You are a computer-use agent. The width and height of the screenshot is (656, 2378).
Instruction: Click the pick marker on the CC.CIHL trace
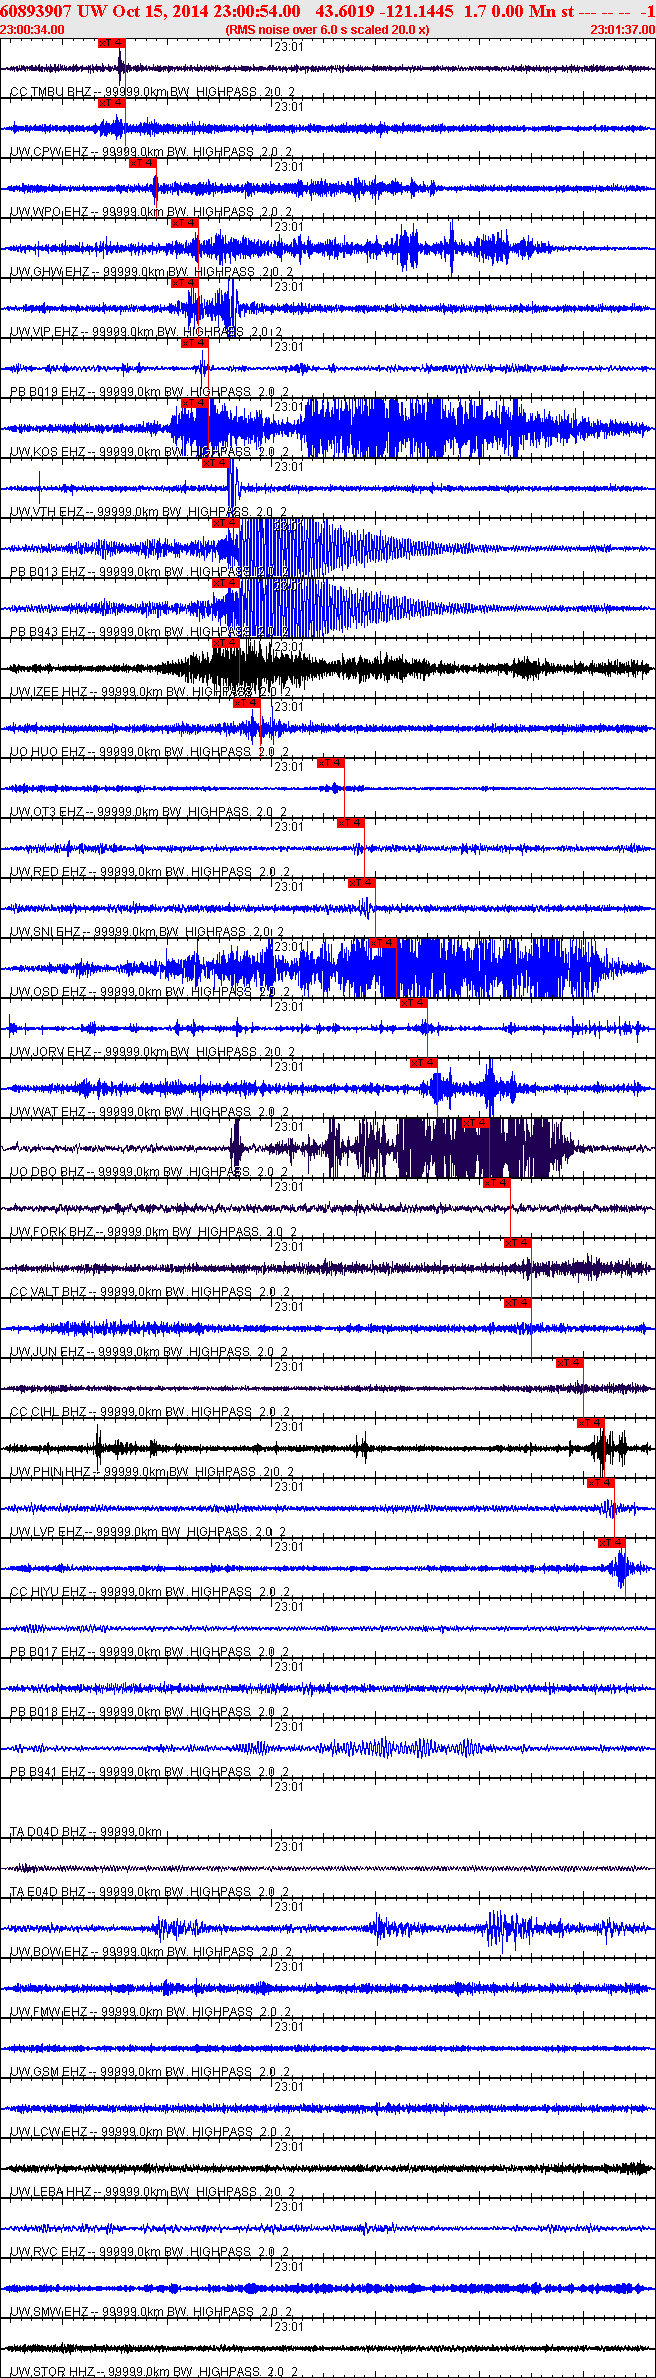point(570,1363)
